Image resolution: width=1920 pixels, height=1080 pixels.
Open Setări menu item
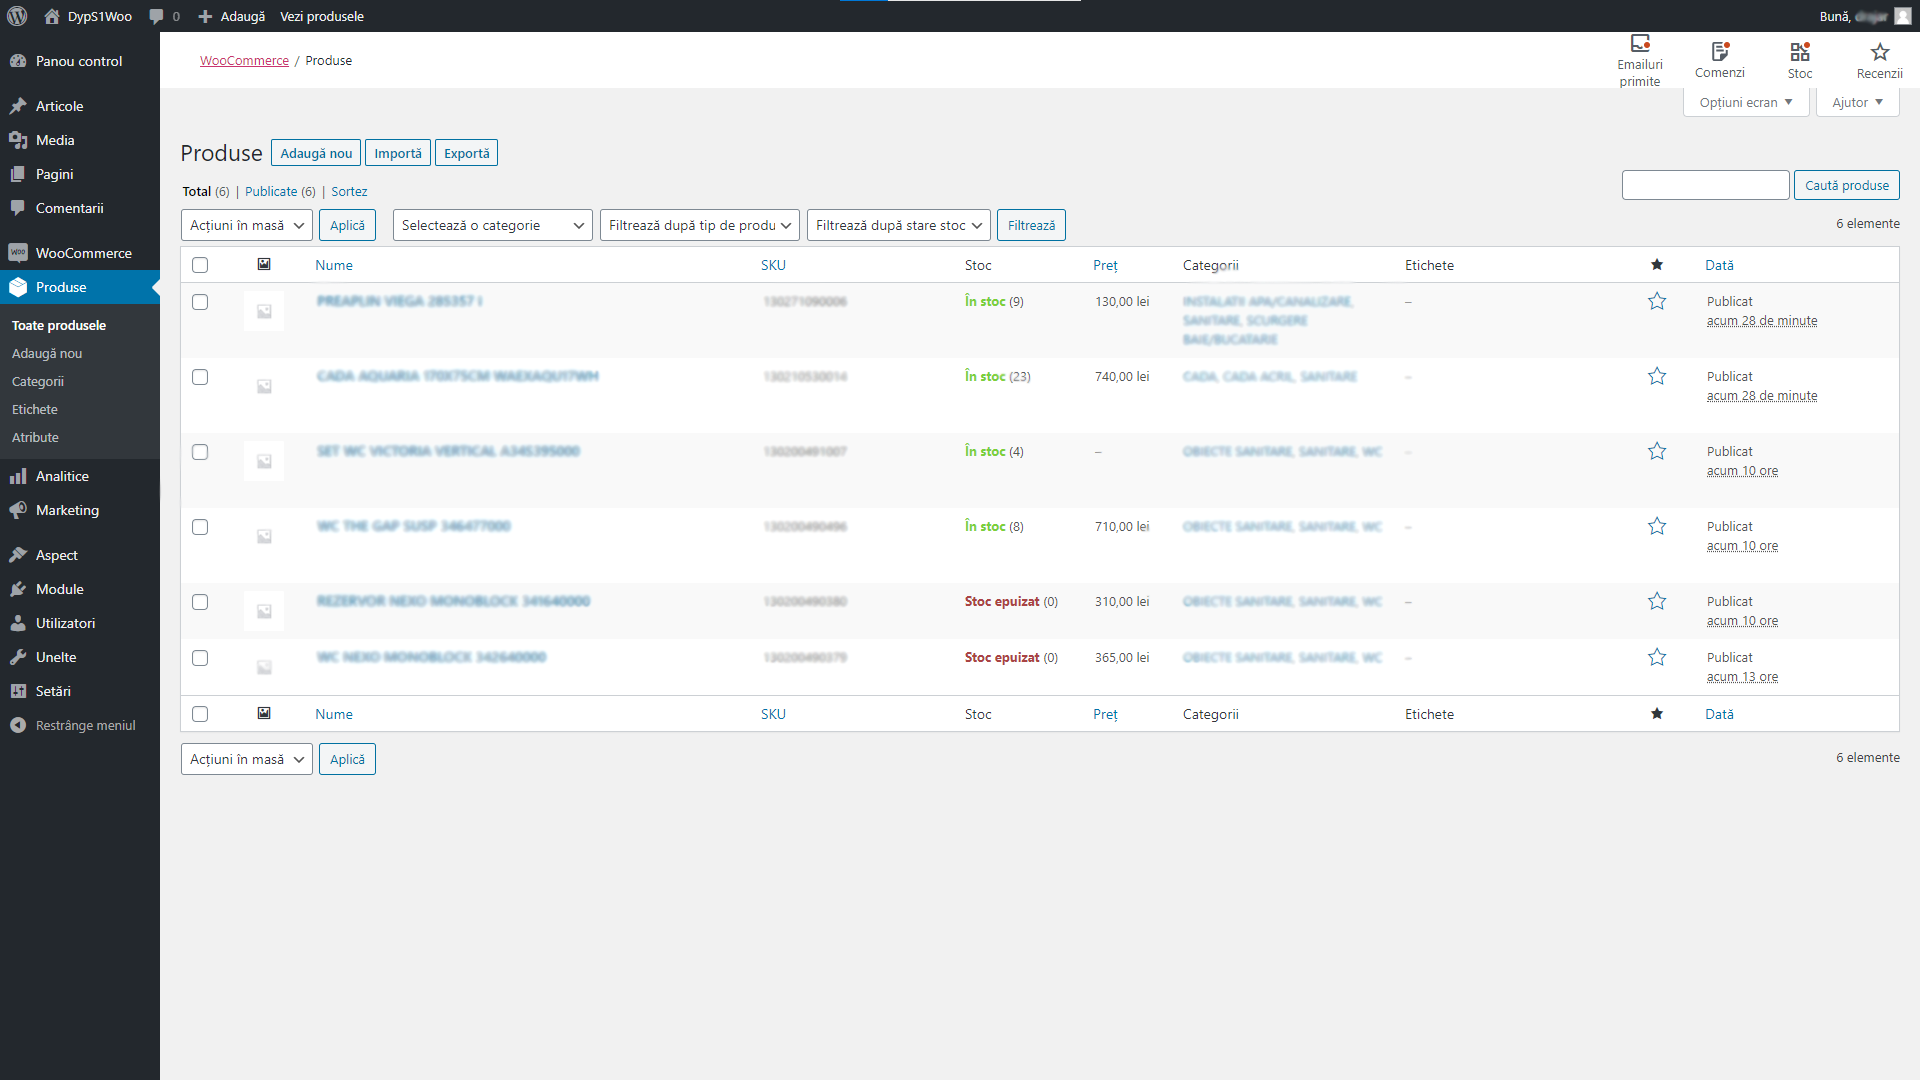point(80,691)
